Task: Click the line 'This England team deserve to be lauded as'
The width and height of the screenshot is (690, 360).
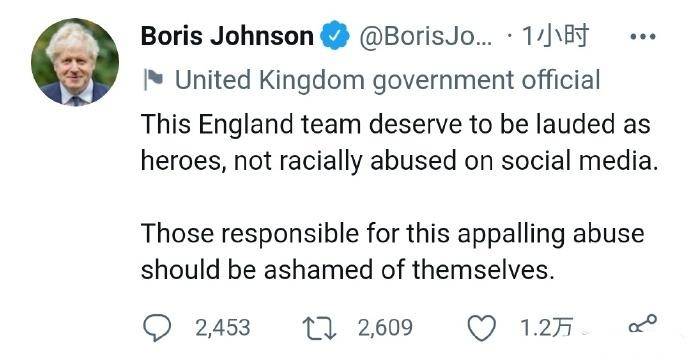Action: pyautogui.click(x=396, y=124)
